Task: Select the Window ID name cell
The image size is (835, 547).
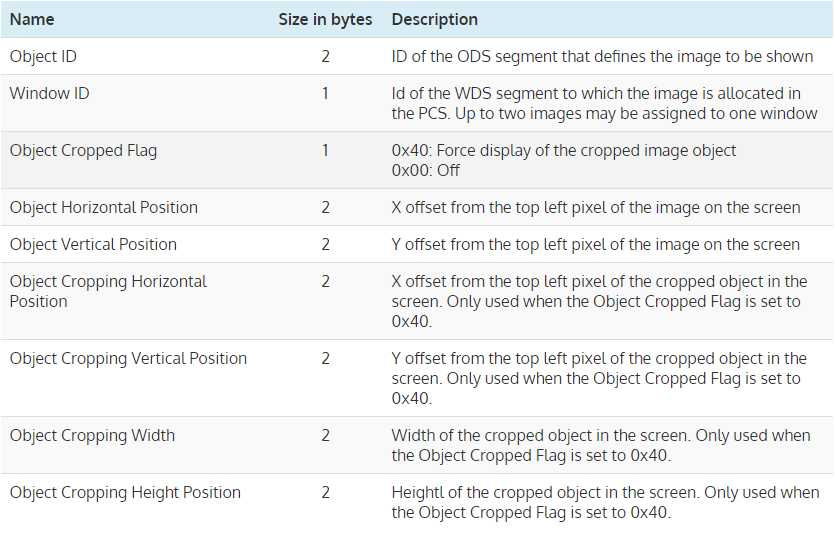Action: (x=51, y=94)
